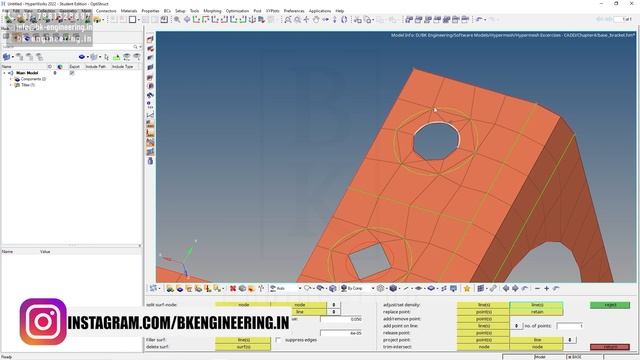Click the search magnifier in model browser
This screenshot has height=360, width=640.
136,47
